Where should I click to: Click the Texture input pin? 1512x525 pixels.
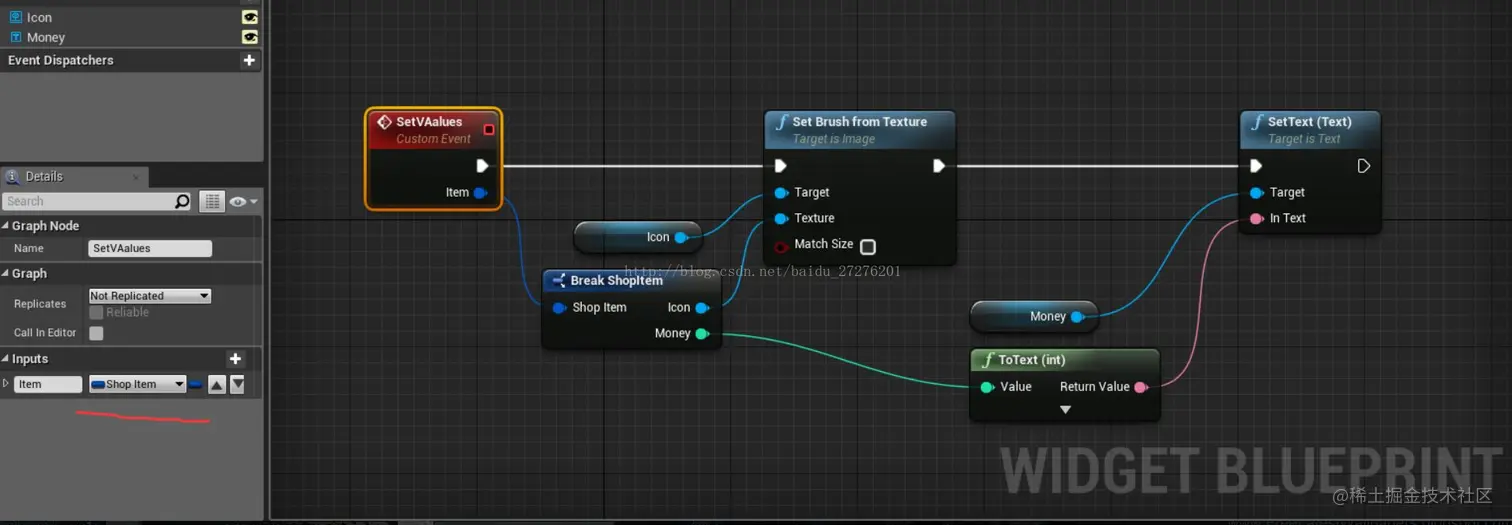[780, 218]
